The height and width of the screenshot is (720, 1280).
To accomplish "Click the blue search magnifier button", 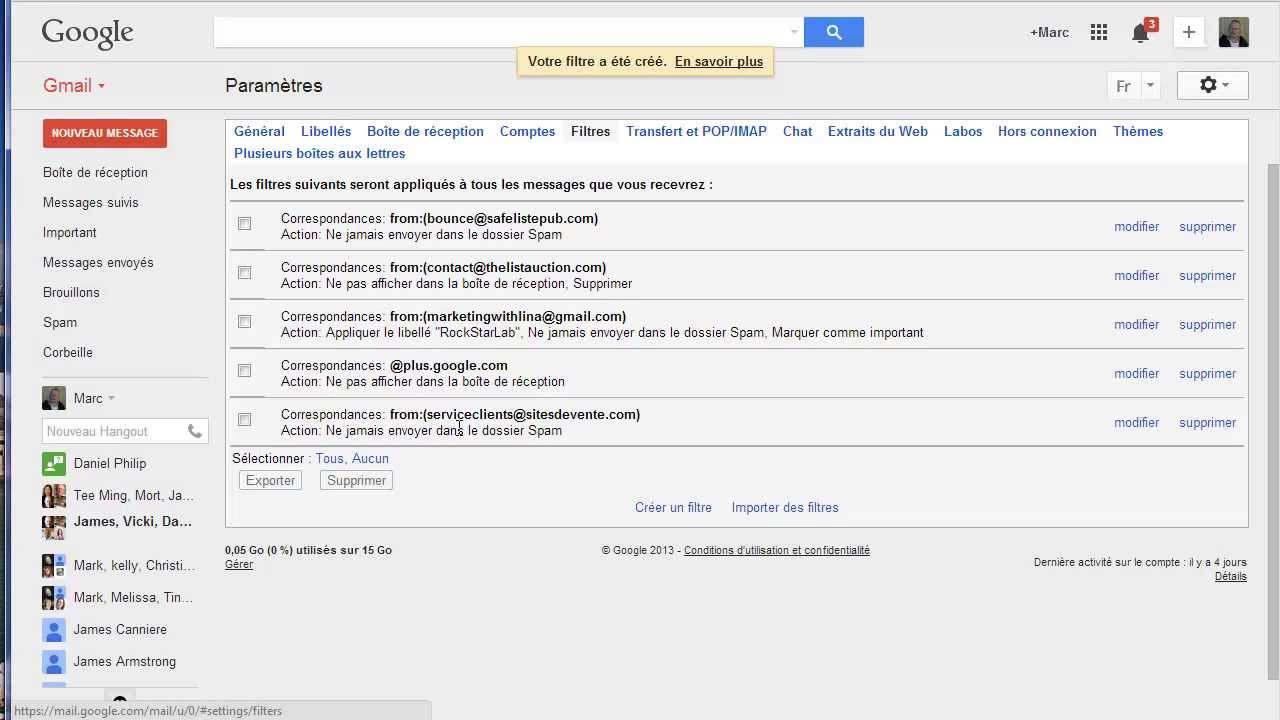I will point(833,32).
